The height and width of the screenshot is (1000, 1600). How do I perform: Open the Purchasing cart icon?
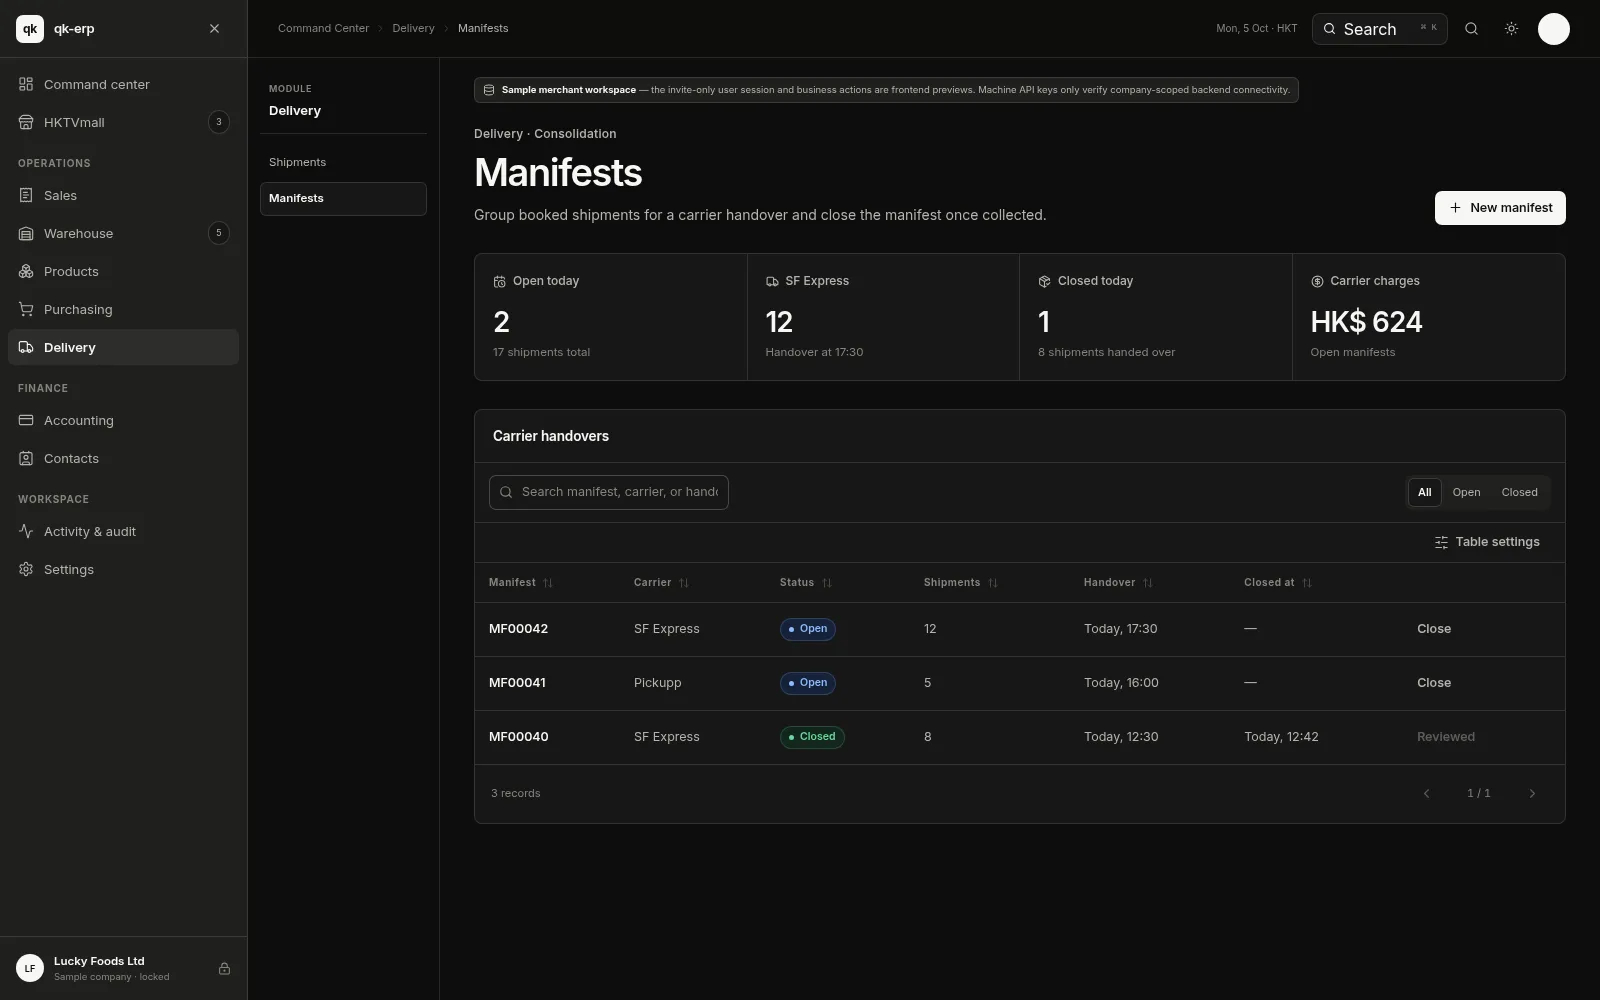26,309
